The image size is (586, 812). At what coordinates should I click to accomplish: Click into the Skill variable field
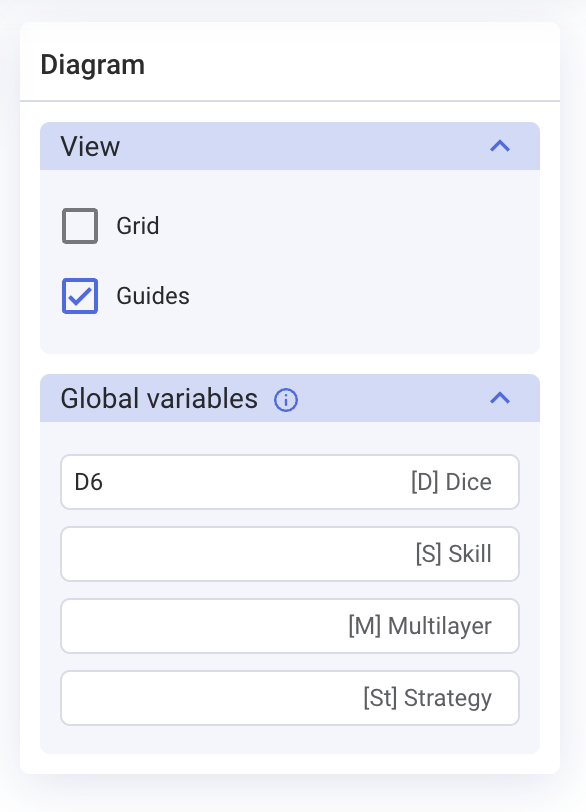pyautogui.click(x=290, y=554)
